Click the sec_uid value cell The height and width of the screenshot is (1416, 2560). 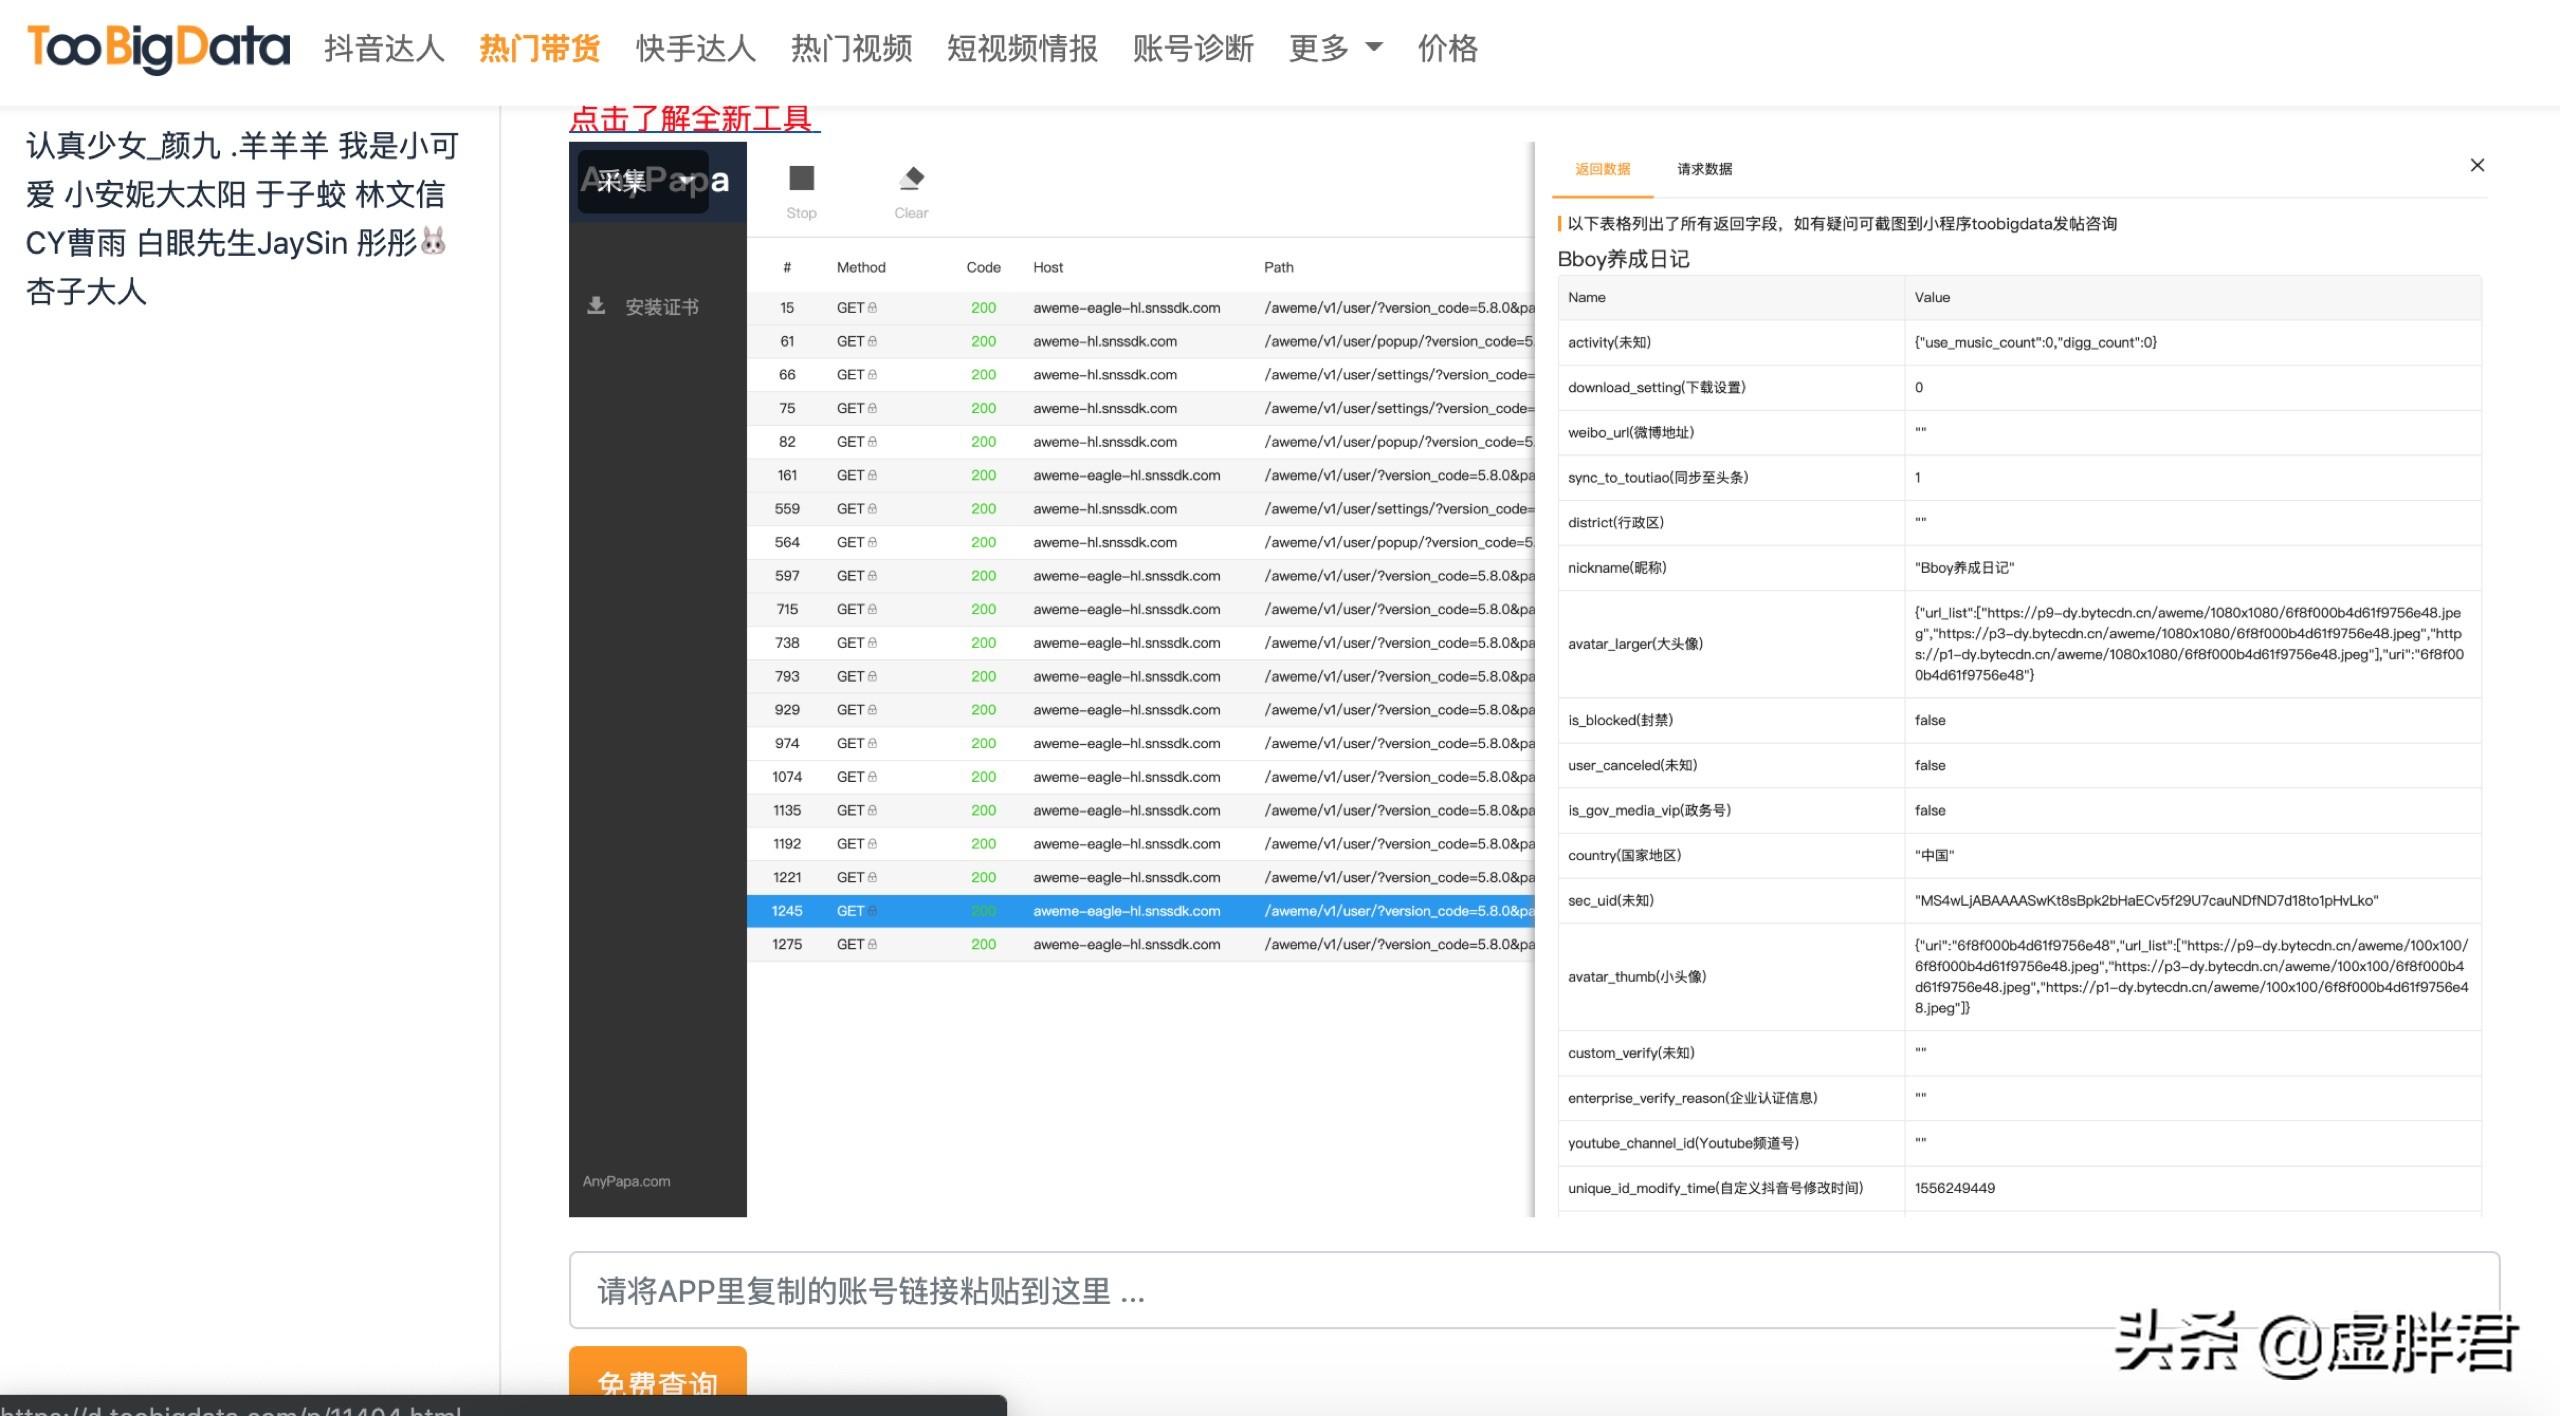(2192, 901)
